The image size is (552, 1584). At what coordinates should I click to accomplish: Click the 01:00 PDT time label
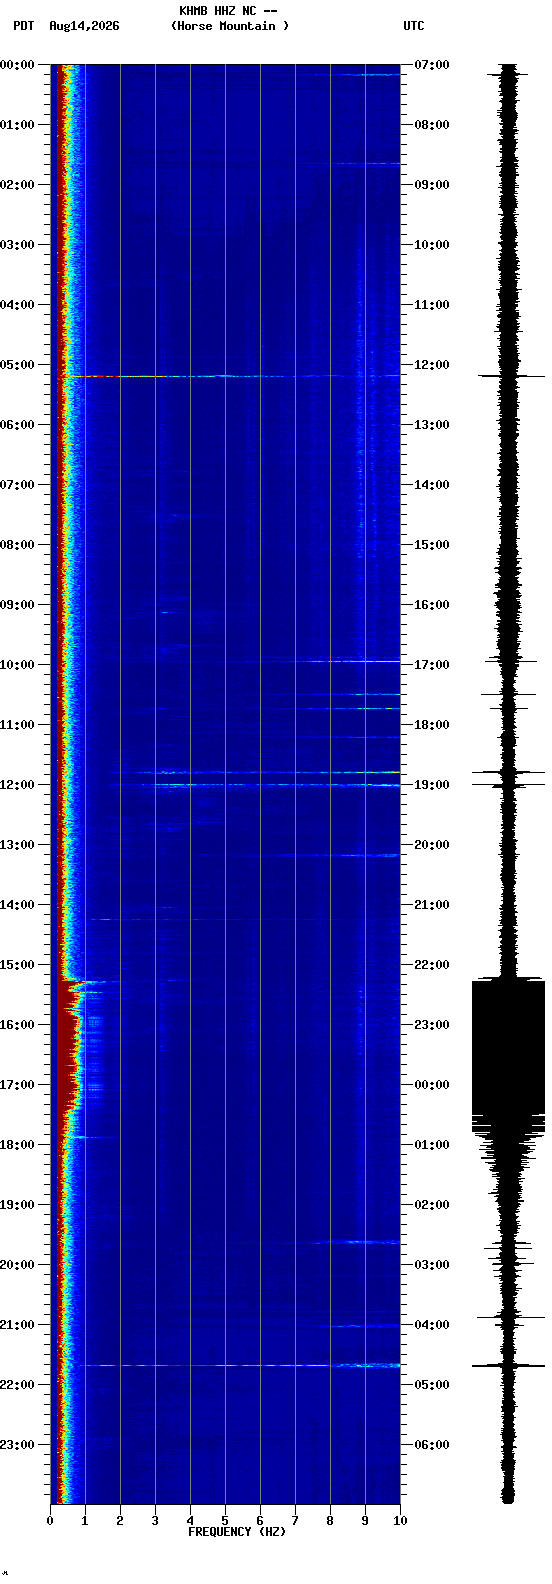[x=18, y=125]
